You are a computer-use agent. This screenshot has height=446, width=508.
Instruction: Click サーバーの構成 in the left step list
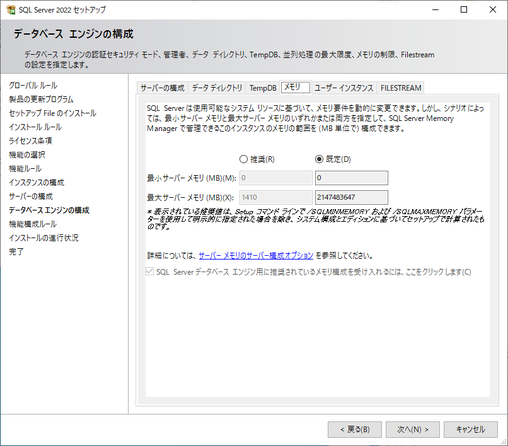pyautogui.click(x=31, y=196)
